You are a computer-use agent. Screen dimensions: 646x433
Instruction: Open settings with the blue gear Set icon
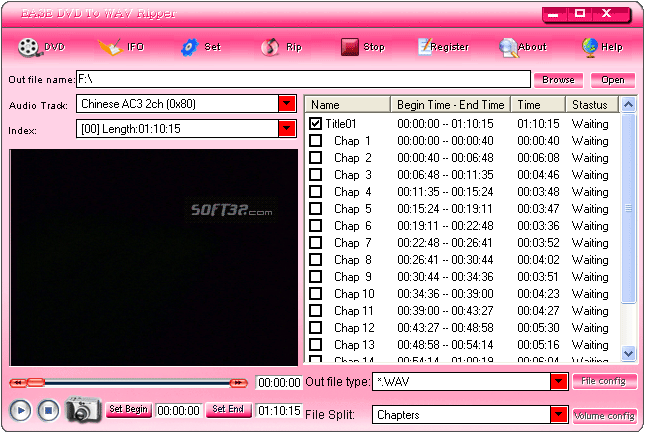(190, 47)
